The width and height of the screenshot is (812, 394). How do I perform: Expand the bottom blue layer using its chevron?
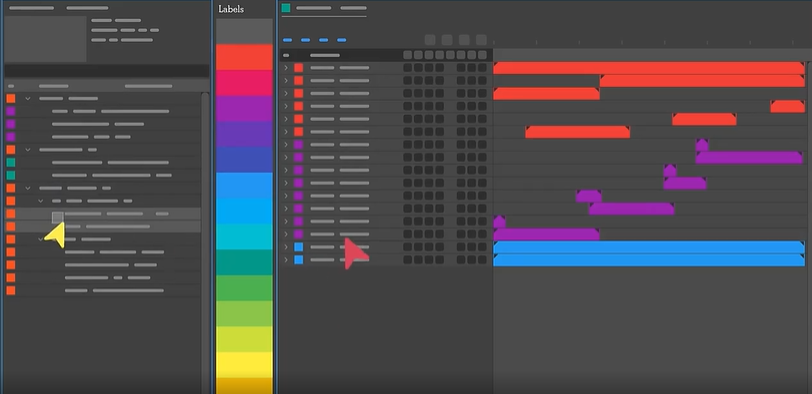coord(286,260)
